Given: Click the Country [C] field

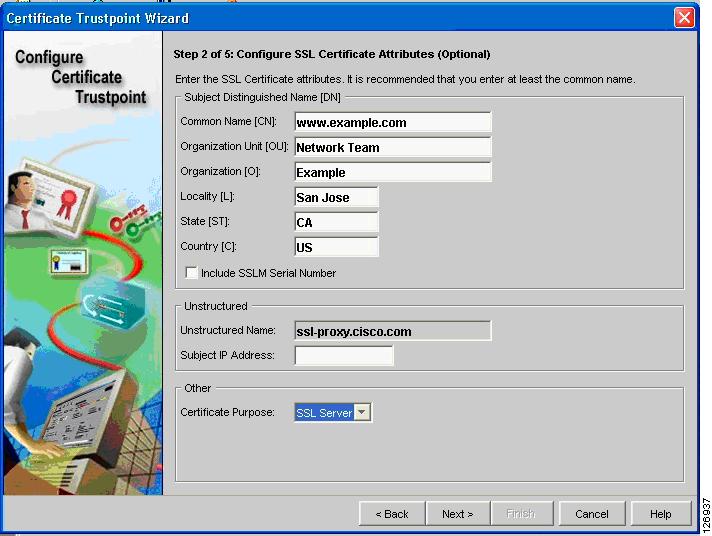Looking at the screenshot, I should (x=336, y=247).
